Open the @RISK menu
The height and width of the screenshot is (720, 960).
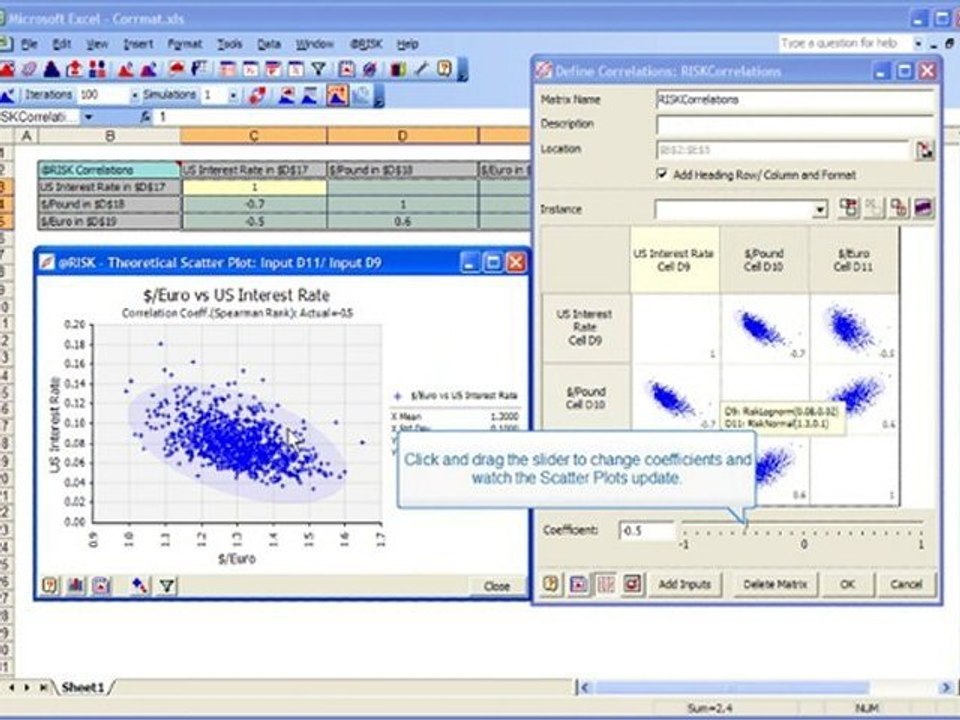pos(366,44)
